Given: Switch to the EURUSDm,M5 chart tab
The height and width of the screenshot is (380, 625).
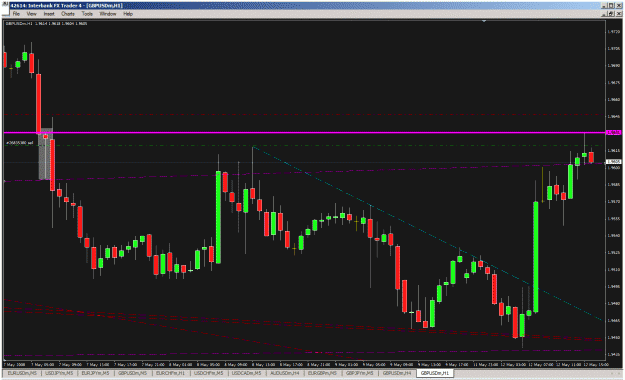Looking at the screenshot, I should pos(22,373).
